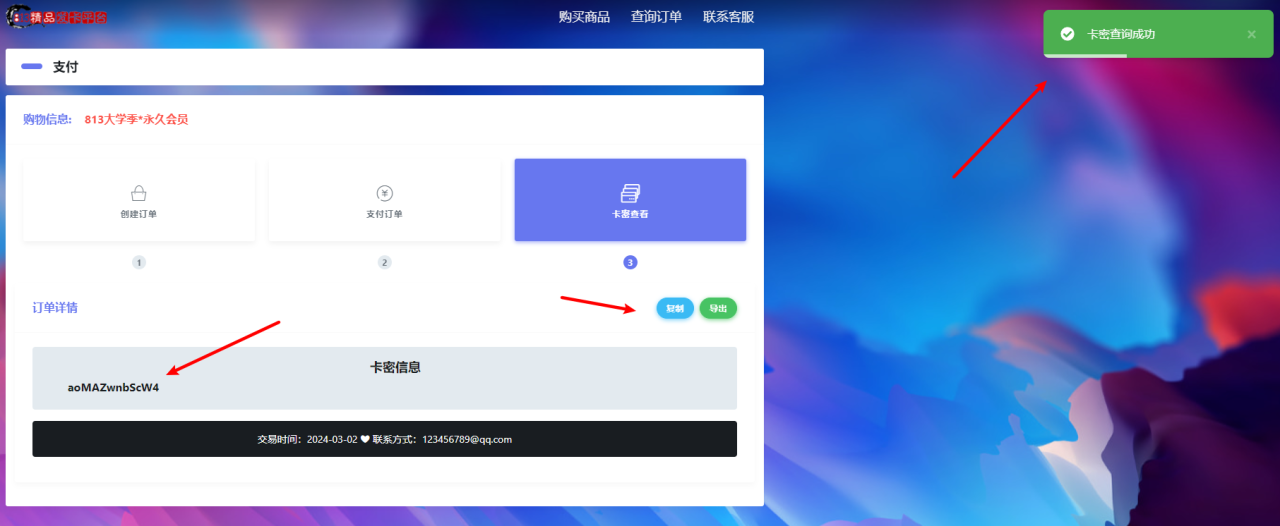Screen dimensions: 1280x526
Task: Select step number 1 indicator
Action: (139, 262)
